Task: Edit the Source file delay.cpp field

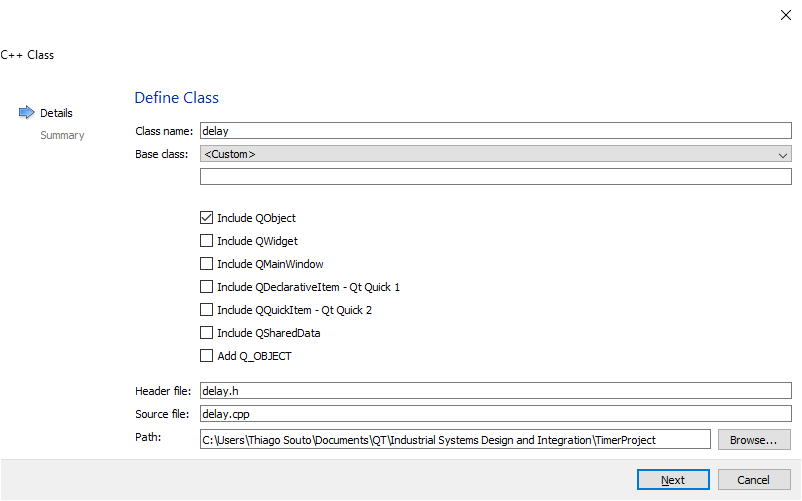Action: [495, 413]
